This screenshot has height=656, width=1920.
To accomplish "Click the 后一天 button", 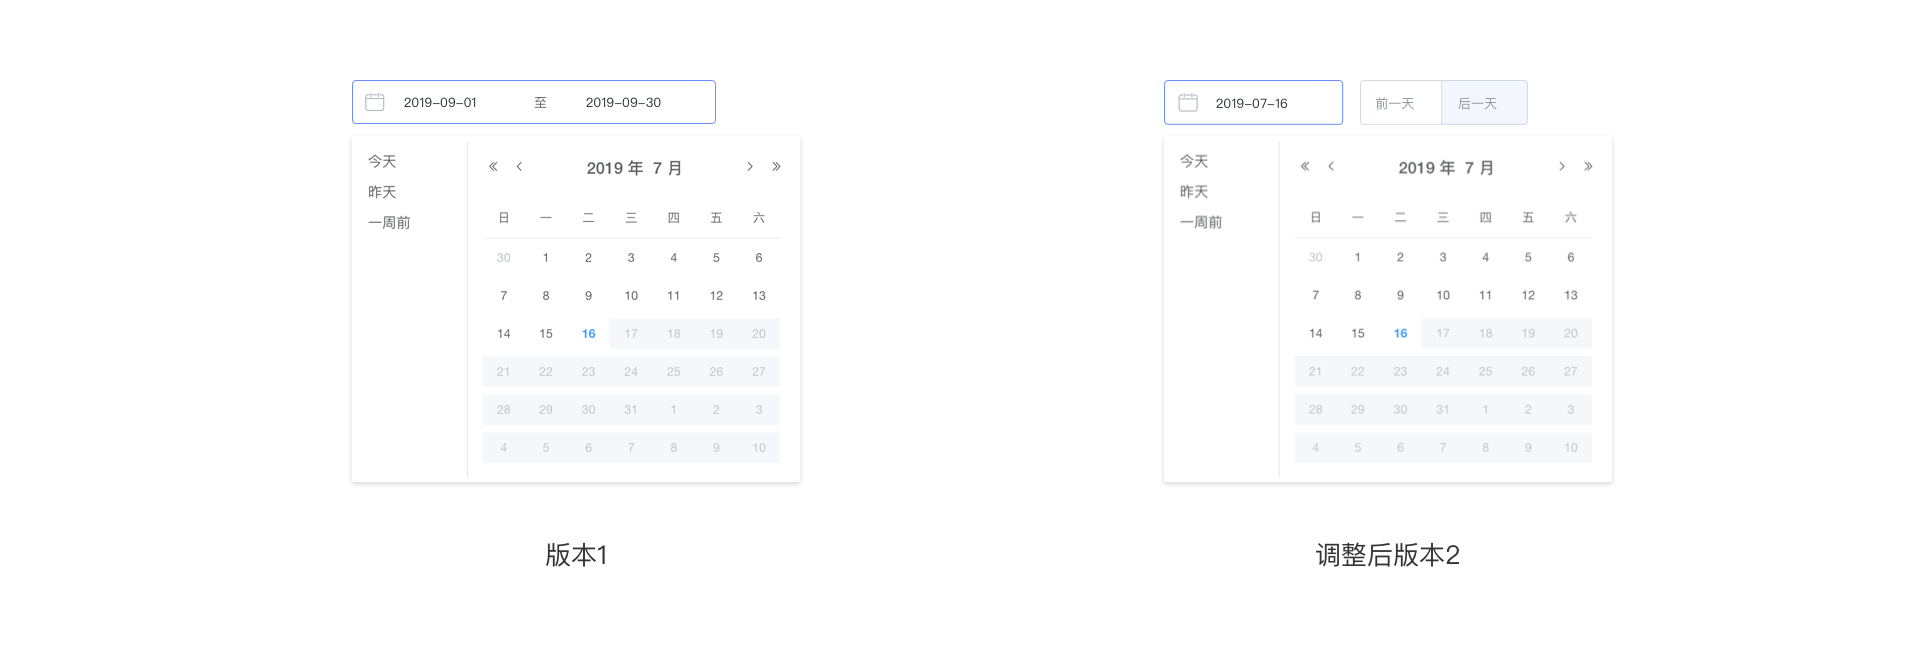I will (x=1484, y=102).
